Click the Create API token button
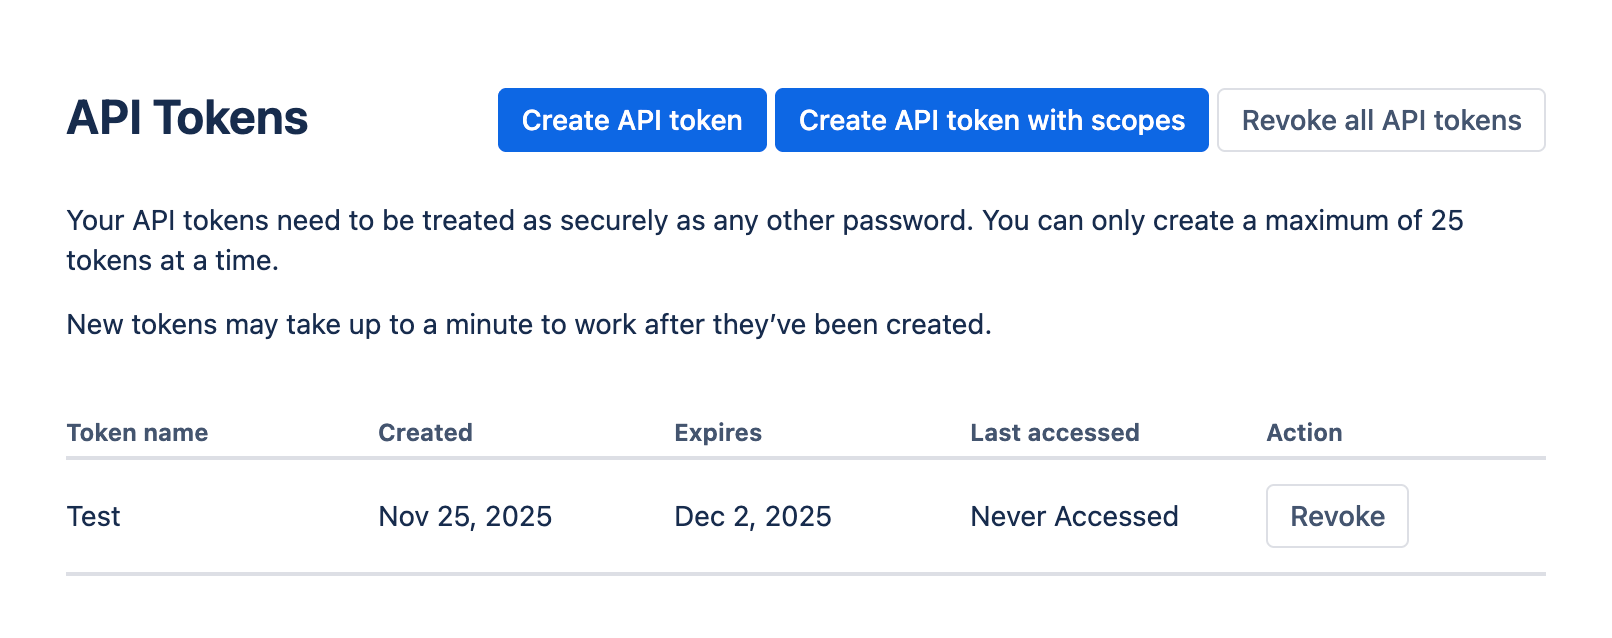Image resolution: width=1612 pixels, height=638 pixels. point(631,120)
